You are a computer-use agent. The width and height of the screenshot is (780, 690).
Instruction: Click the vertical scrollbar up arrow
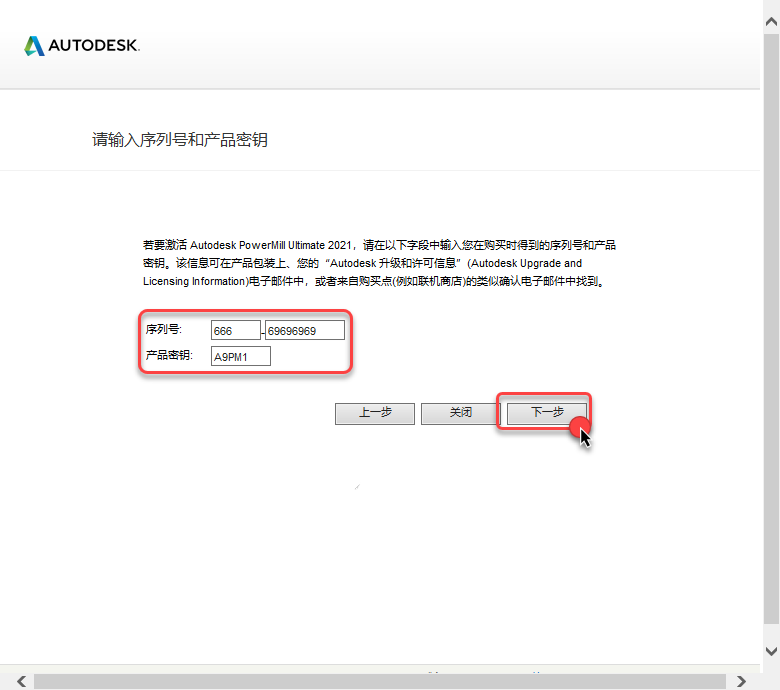pos(772,21)
